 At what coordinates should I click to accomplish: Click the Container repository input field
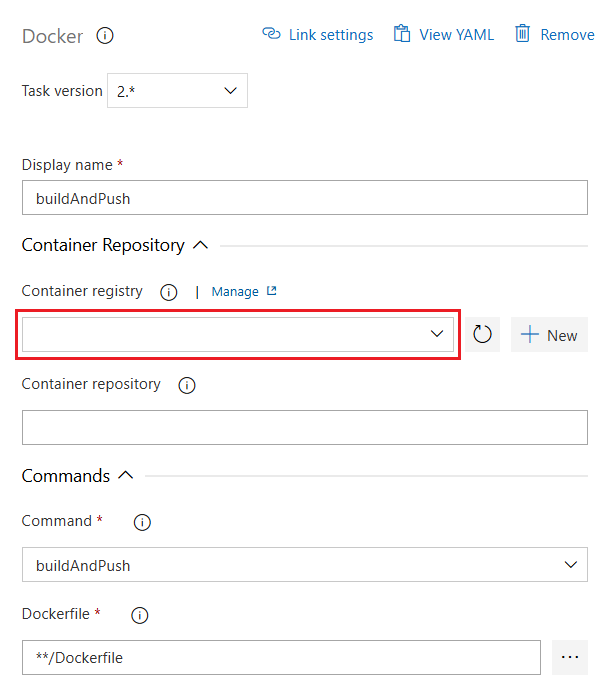click(304, 427)
